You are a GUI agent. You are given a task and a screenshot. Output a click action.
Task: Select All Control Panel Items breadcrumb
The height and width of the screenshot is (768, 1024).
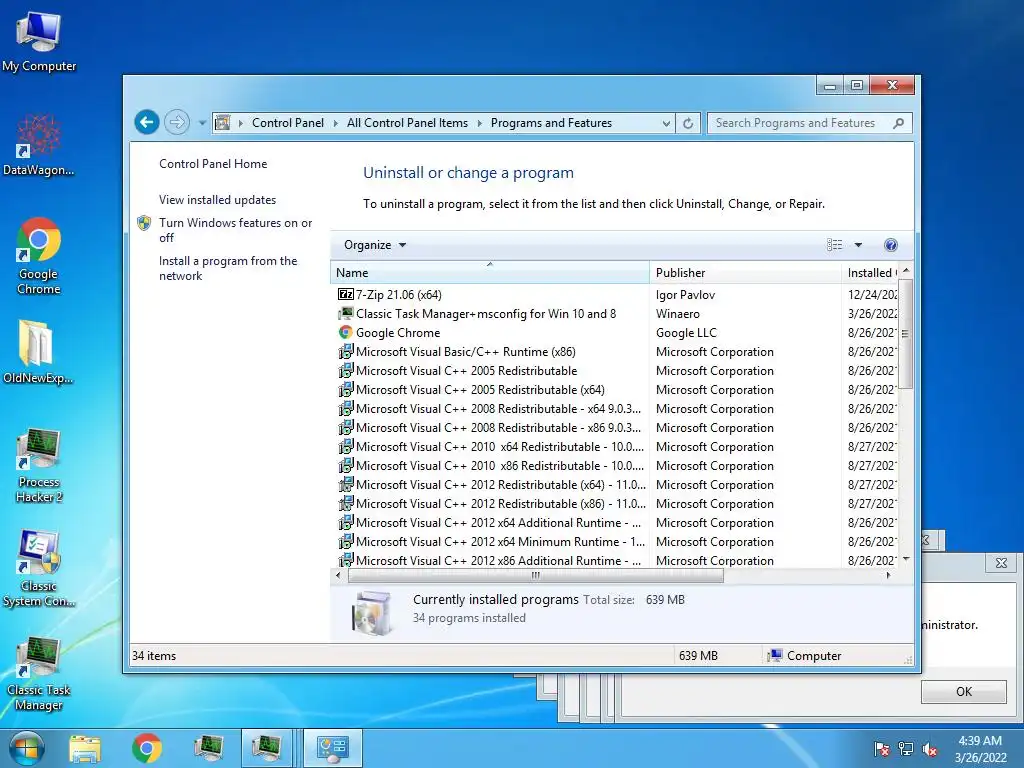click(408, 123)
